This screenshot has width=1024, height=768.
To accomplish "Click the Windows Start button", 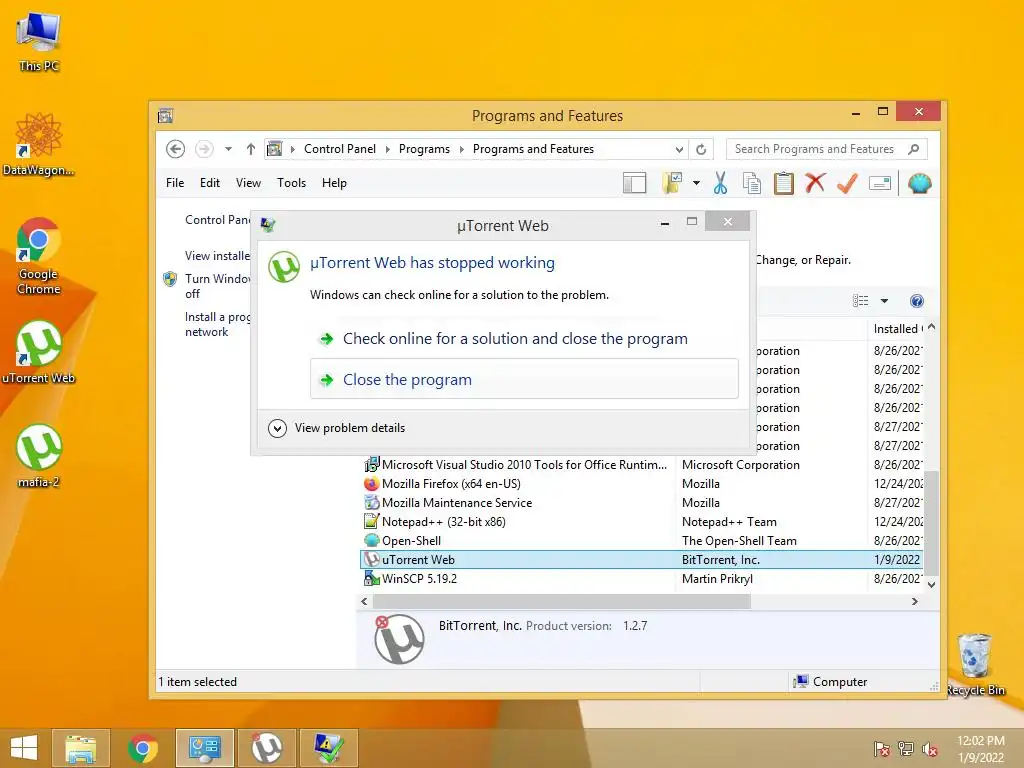I will point(24,748).
